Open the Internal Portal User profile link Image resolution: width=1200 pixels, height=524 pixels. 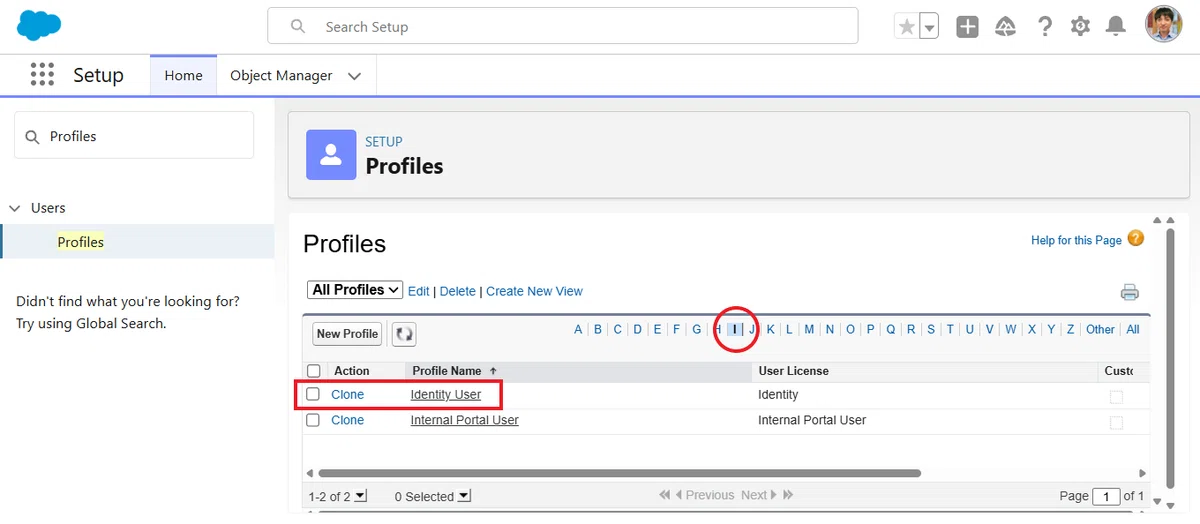coord(465,420)
